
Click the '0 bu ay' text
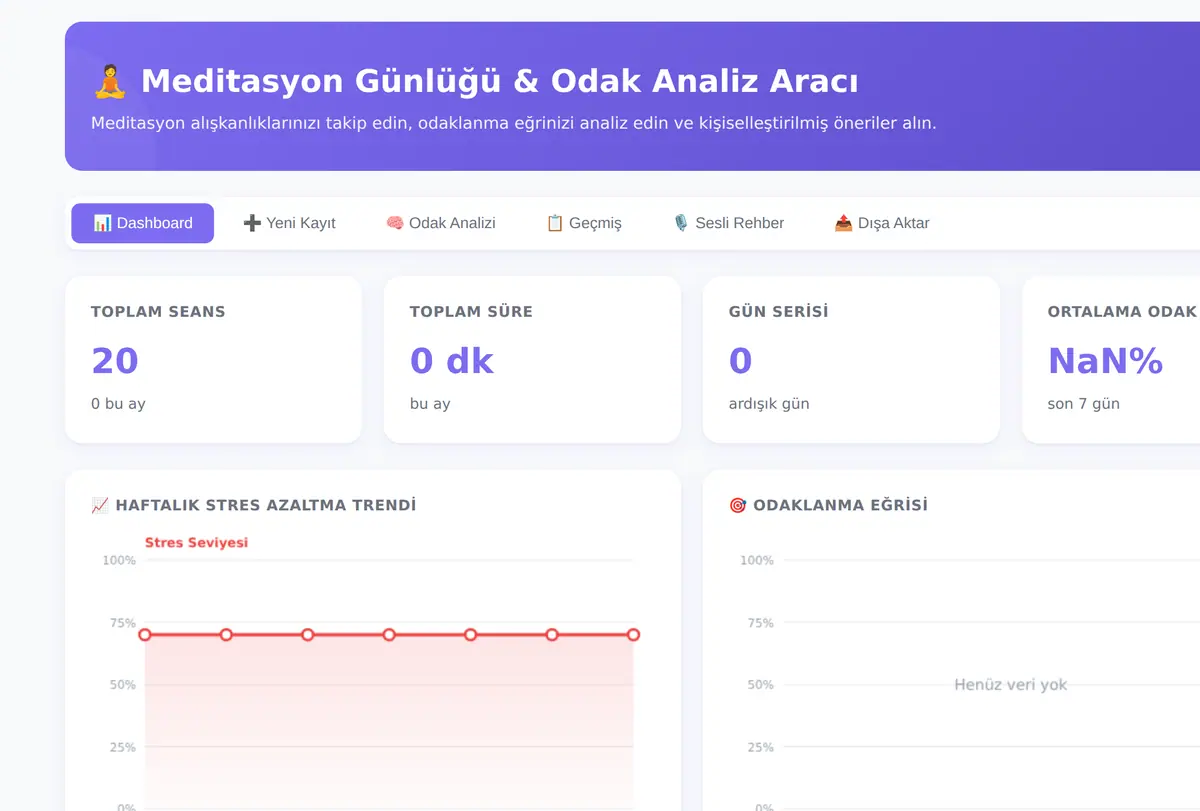point(118,404)
